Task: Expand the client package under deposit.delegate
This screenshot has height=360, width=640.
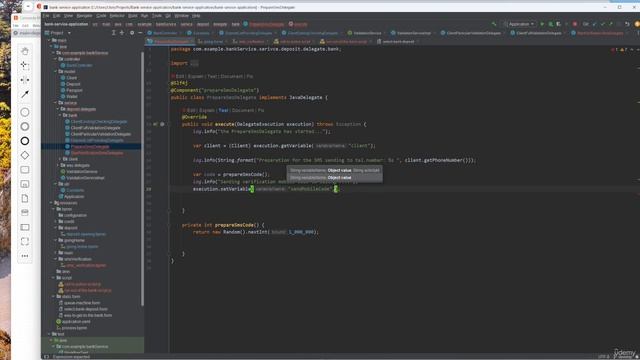Action: [x=60, y=159]
